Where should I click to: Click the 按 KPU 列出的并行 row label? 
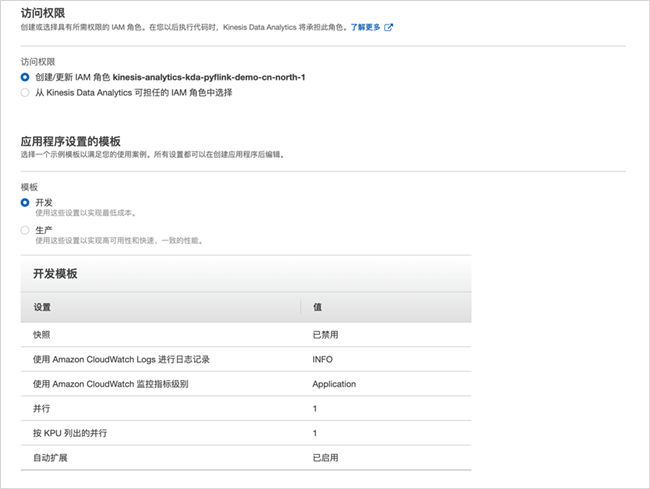[x=70, y=433]
